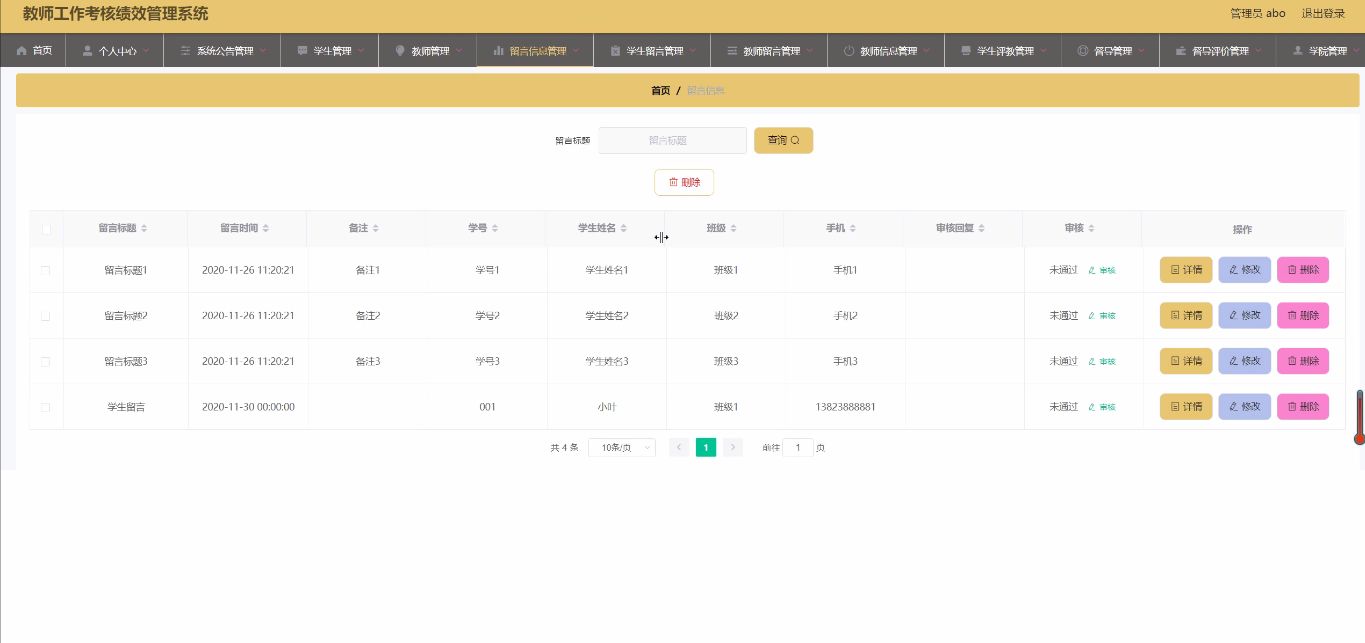Click the 删除 button above the table
The height and width of the screenshot is (643, 1365).
[684, 182]
